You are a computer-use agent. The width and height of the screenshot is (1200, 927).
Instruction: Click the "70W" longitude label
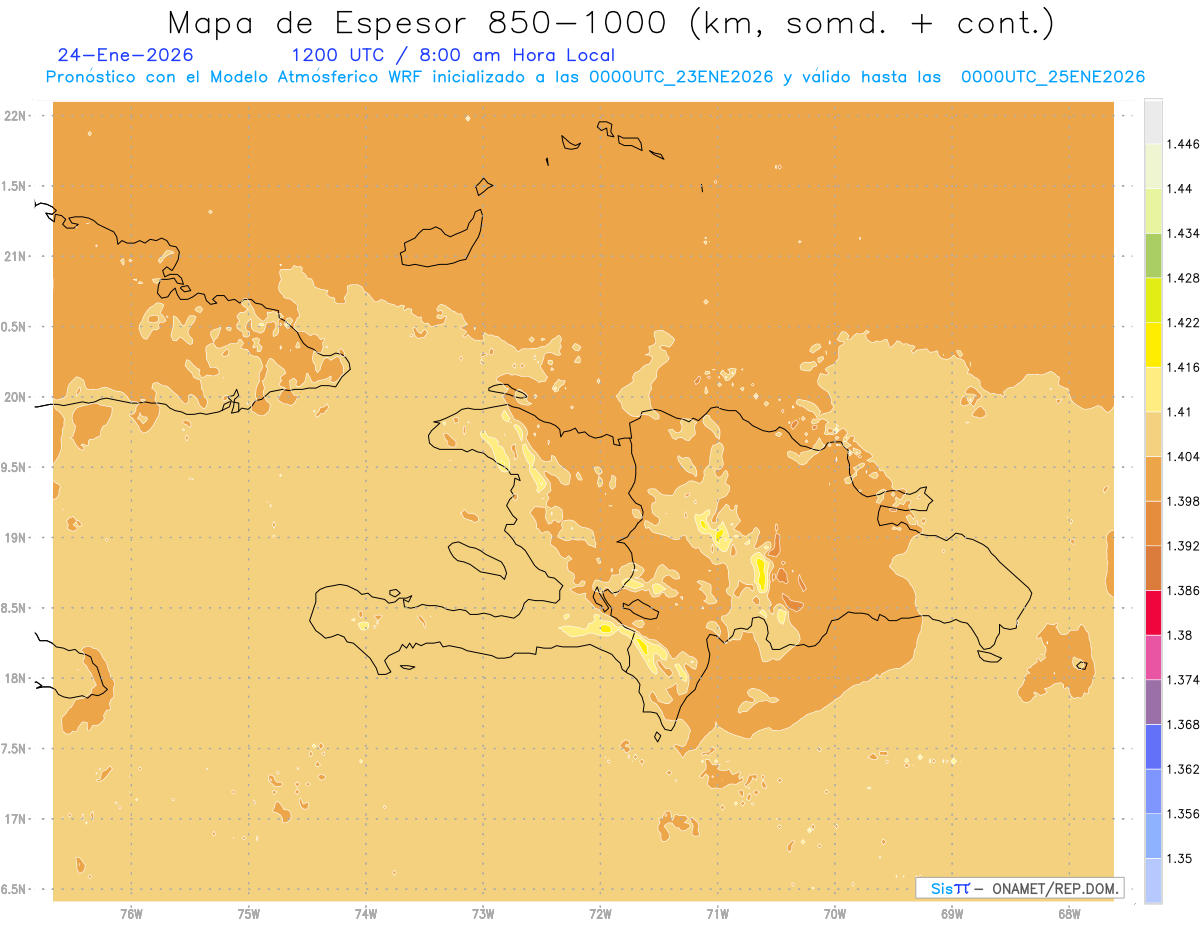pyautogui.click(x=835, y=913)
